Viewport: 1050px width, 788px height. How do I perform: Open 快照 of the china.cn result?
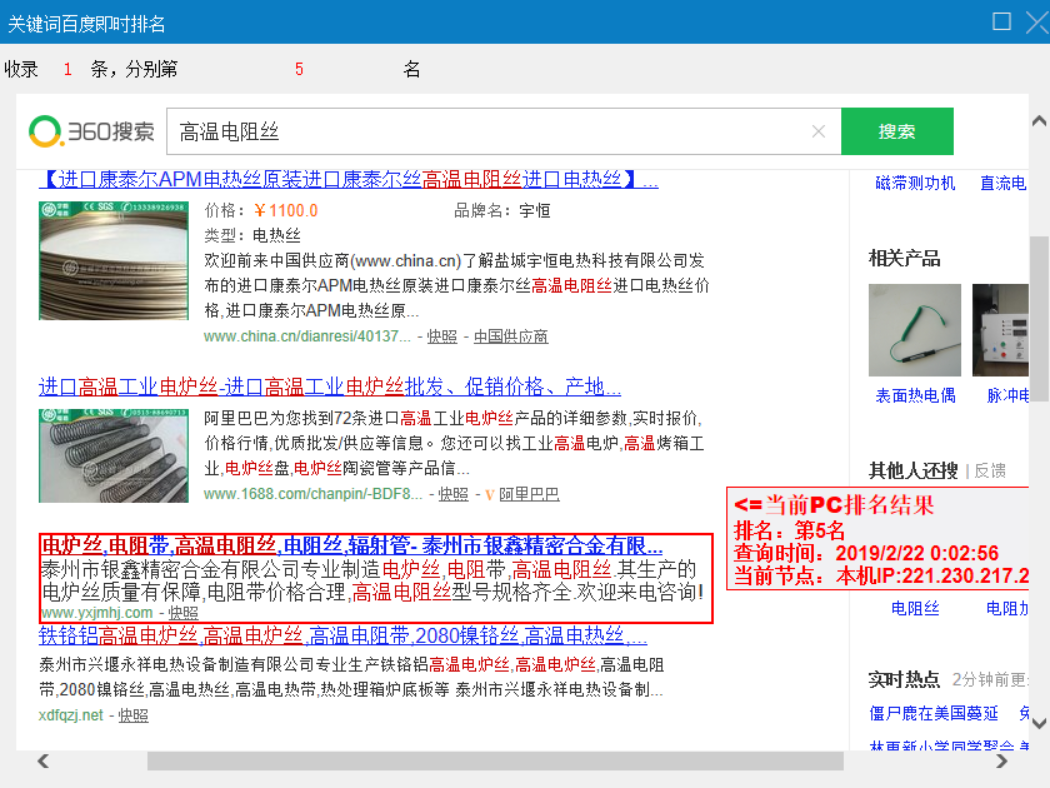[442, 337]
